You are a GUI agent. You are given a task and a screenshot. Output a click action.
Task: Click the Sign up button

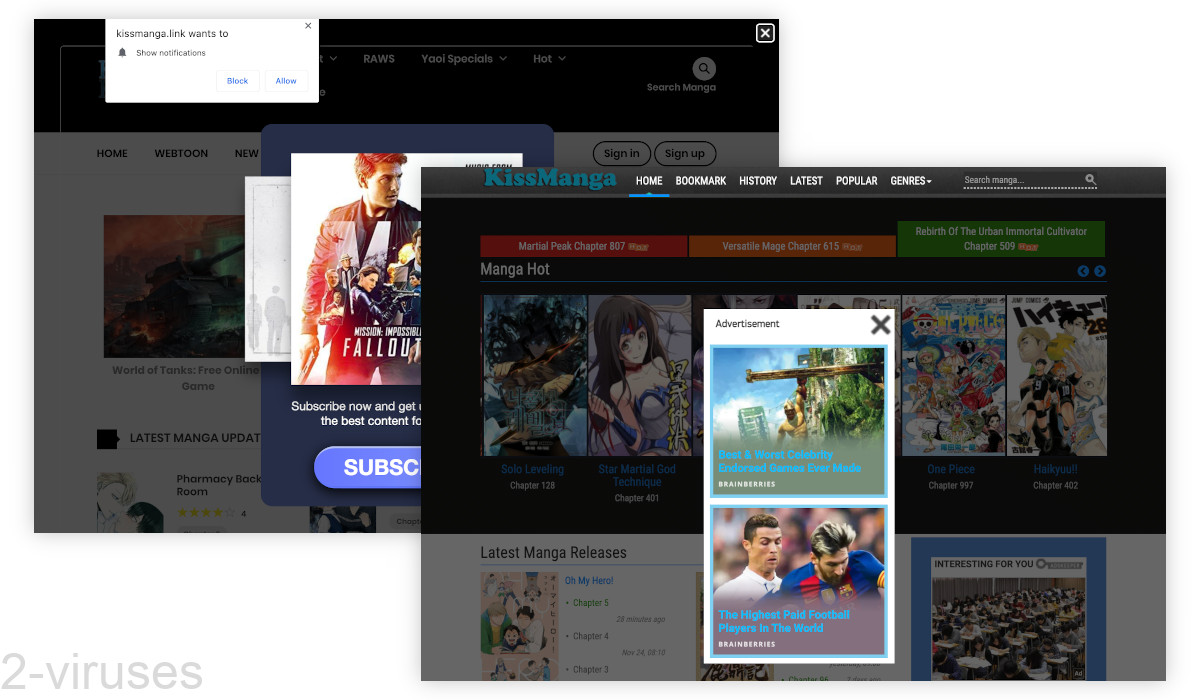pos(685,153)
